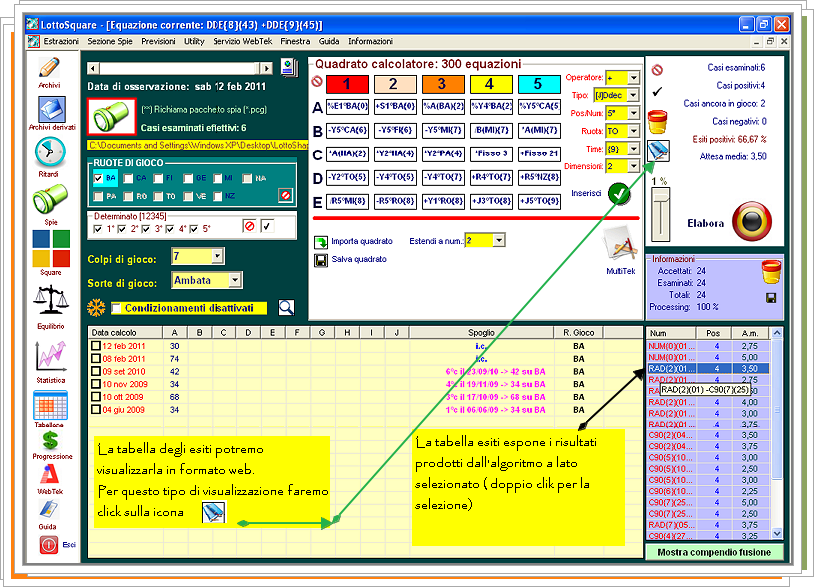Click the right arrow of the date scrollbar
Screen dimensions: 814x587
[266, 68]
